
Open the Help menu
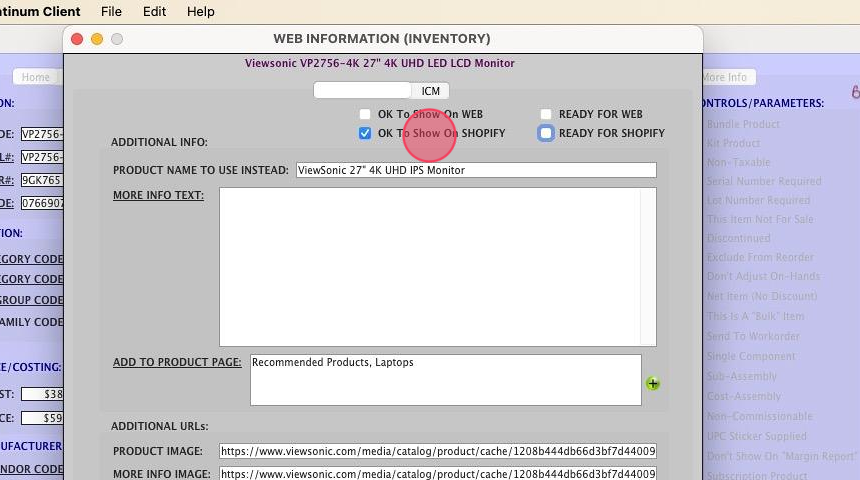[x=201, y=12]
